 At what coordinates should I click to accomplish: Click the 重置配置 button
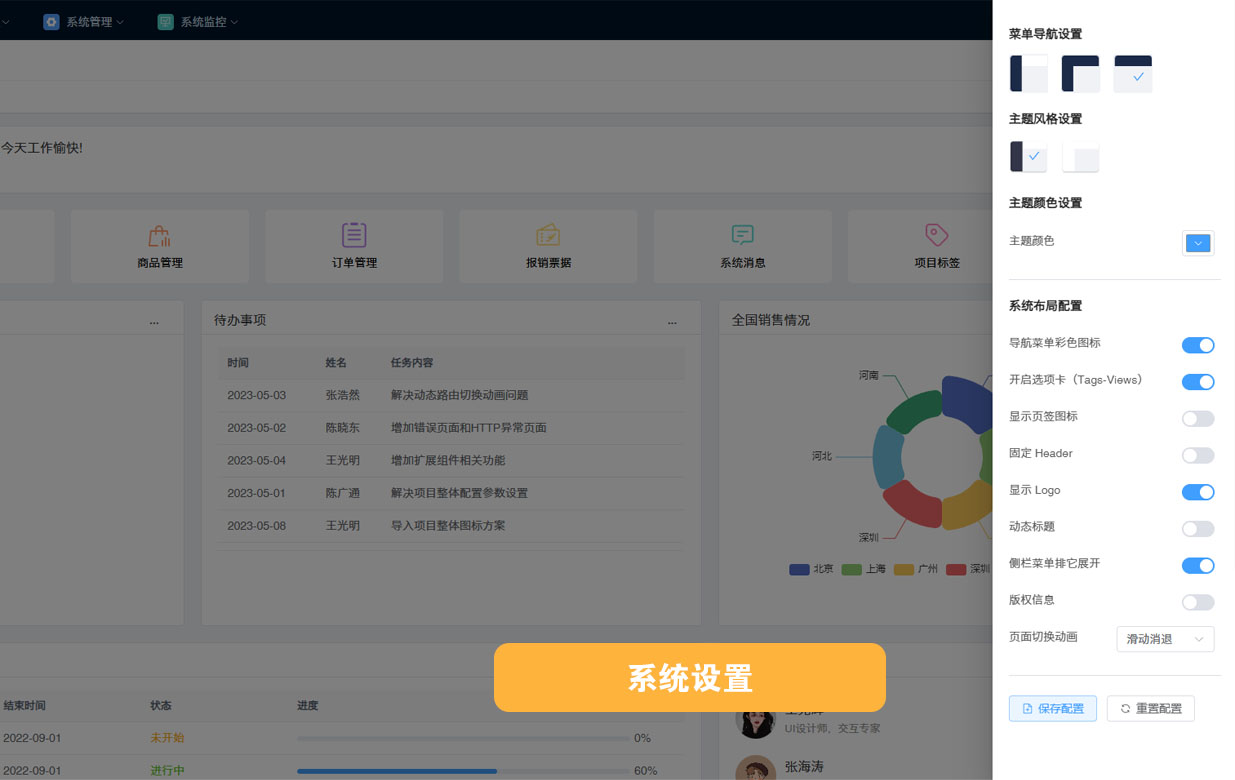tap(1151, 708)
